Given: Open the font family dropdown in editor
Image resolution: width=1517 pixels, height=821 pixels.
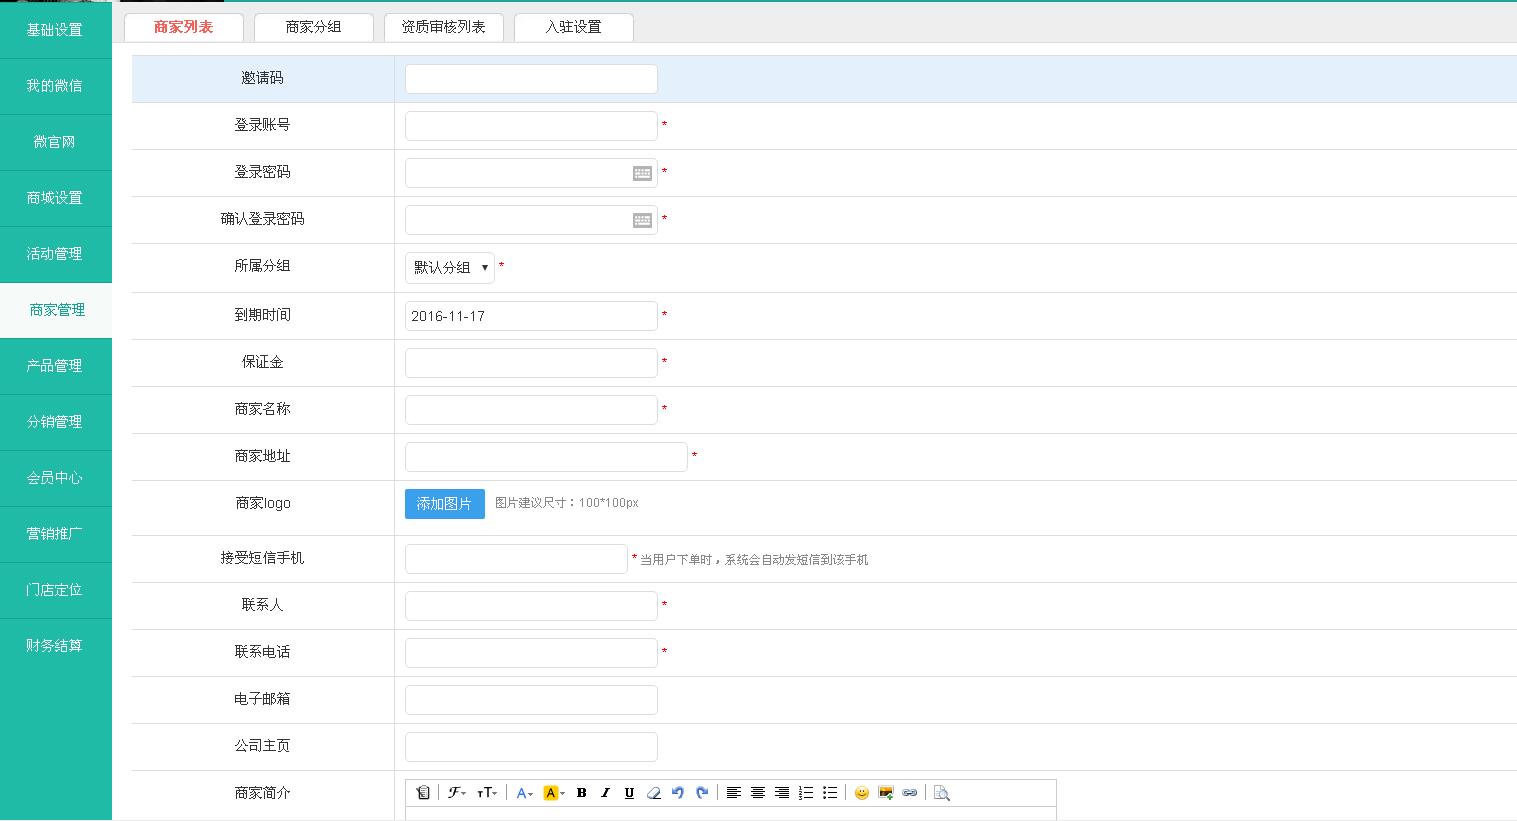Looking at the screenshot, I should click(x=457, y=793).
